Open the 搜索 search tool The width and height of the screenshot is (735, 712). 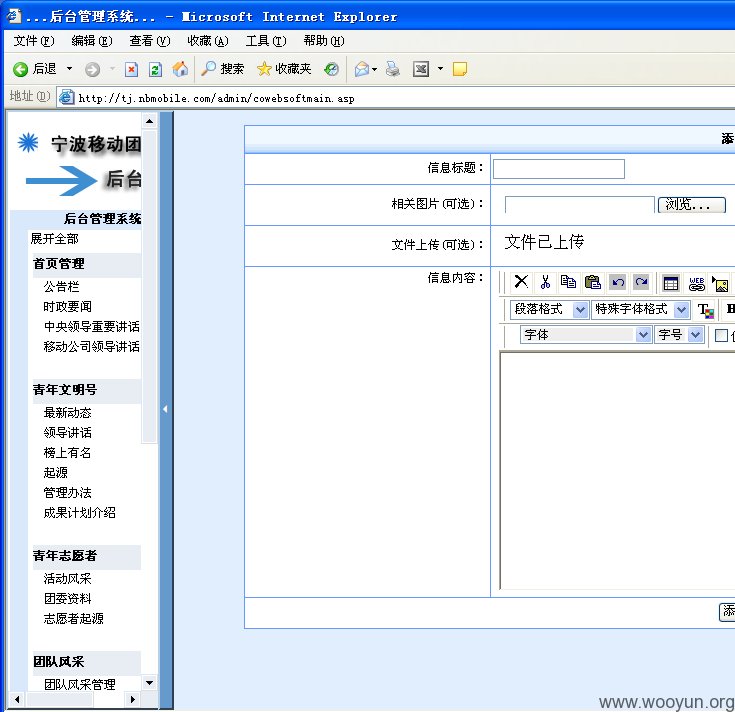[222, 69]
